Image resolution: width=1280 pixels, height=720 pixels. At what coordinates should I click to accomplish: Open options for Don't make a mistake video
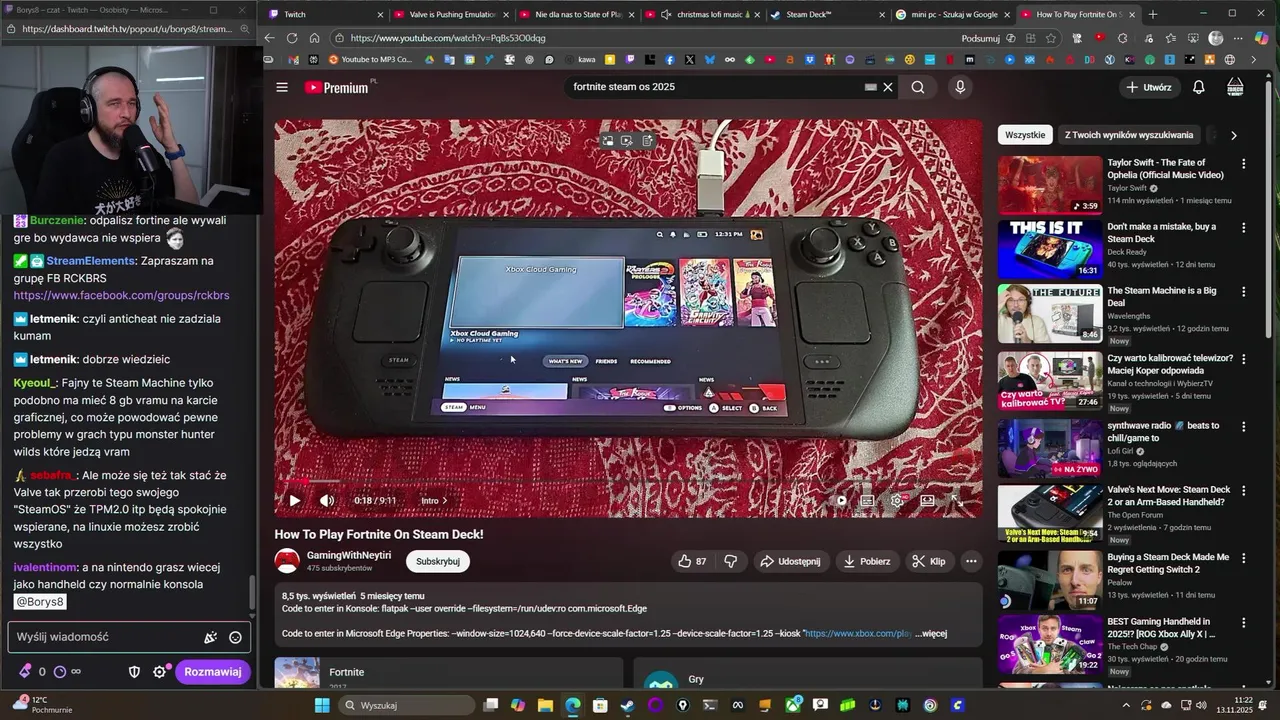[1244, 227]
